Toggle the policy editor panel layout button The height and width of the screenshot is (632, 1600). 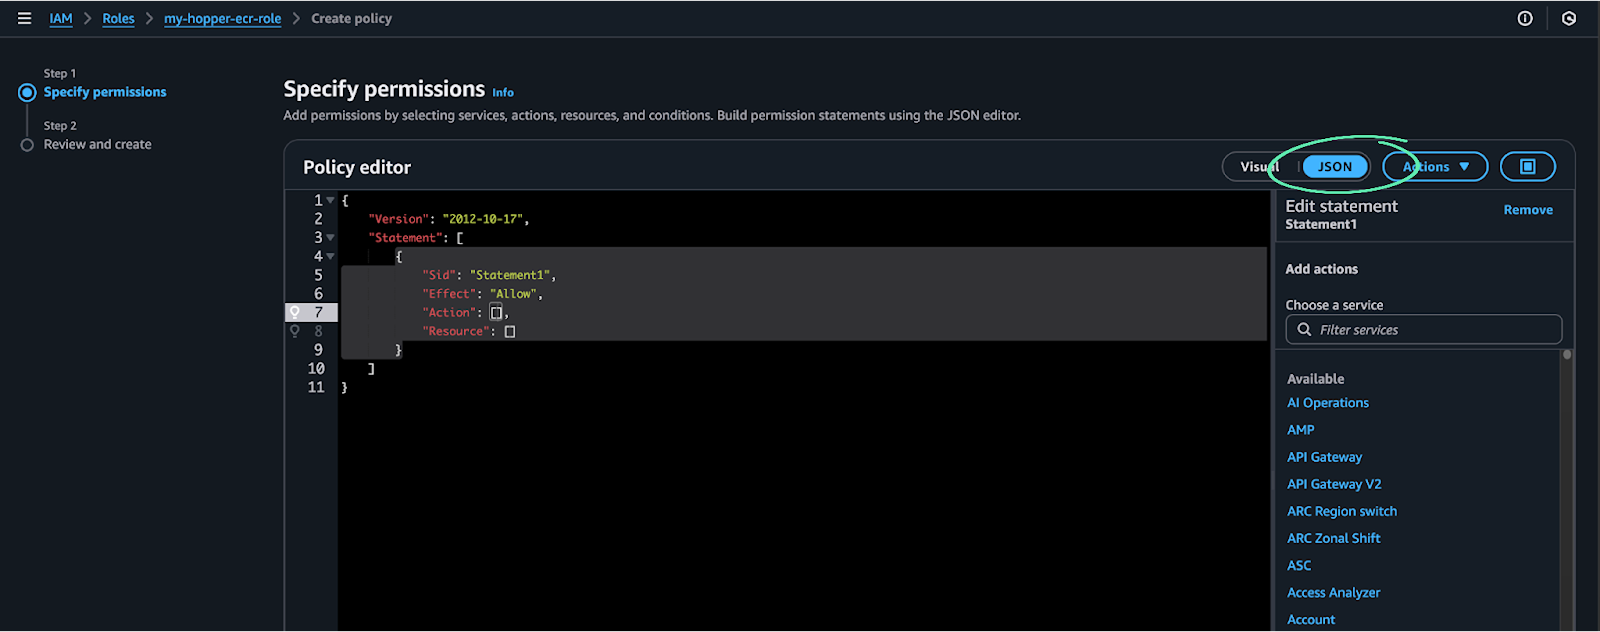click(x=1527, y=167)
